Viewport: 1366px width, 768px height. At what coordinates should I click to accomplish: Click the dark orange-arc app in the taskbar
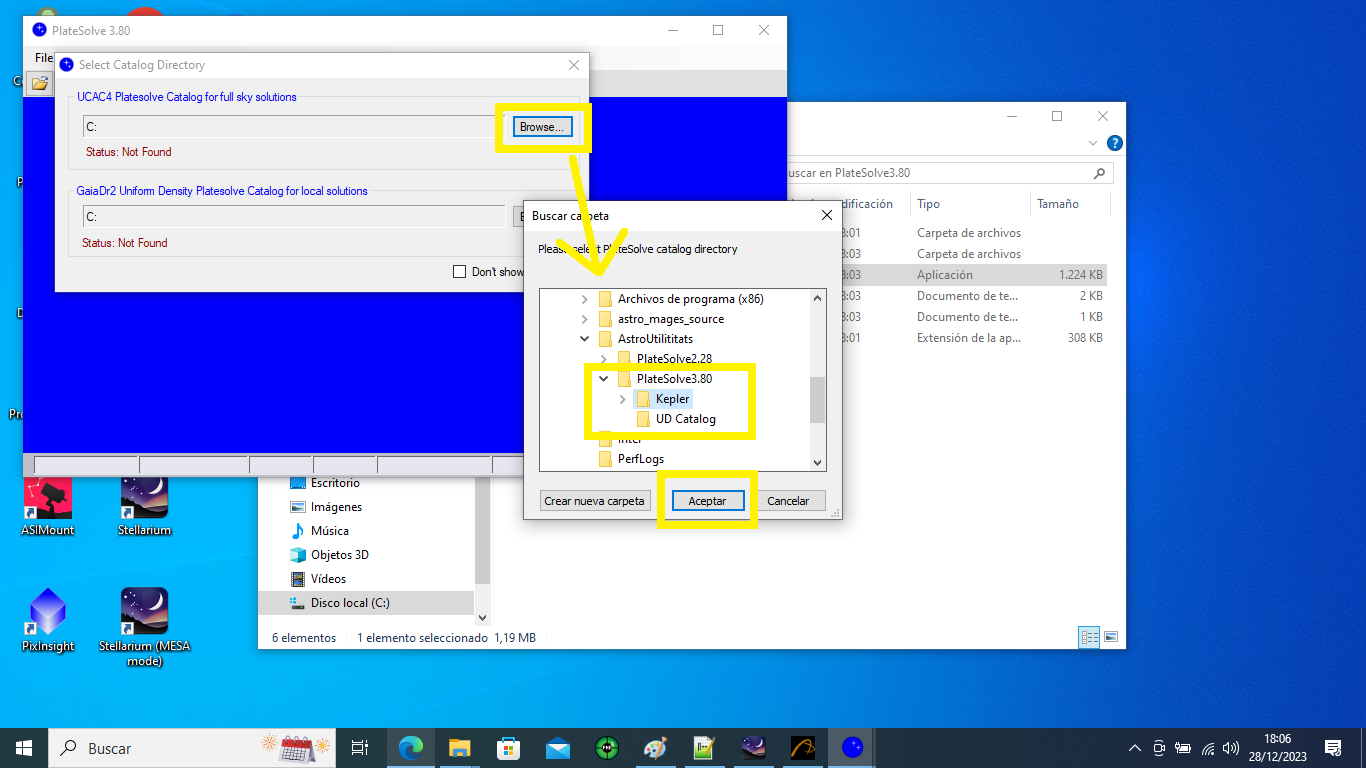point(802,747)
